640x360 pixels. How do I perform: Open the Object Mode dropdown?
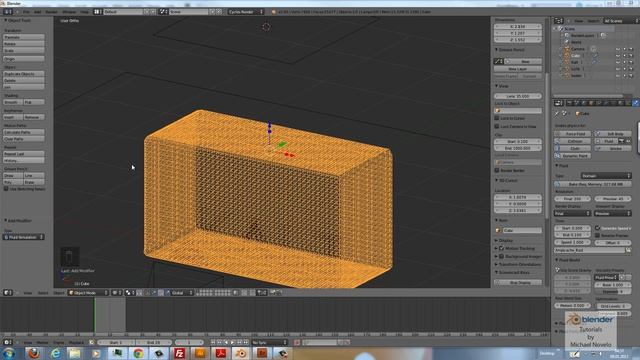coord(88,293)
